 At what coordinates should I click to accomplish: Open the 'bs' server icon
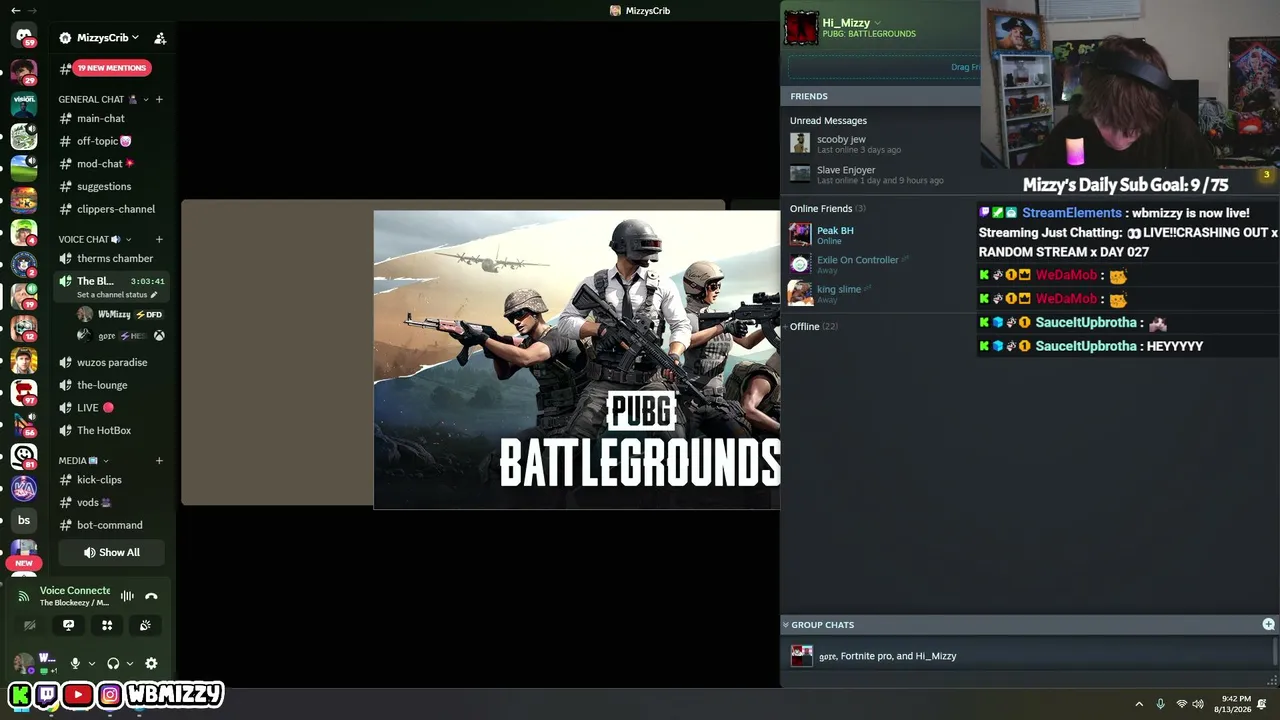pyautogui.click(x=24, y=520)
